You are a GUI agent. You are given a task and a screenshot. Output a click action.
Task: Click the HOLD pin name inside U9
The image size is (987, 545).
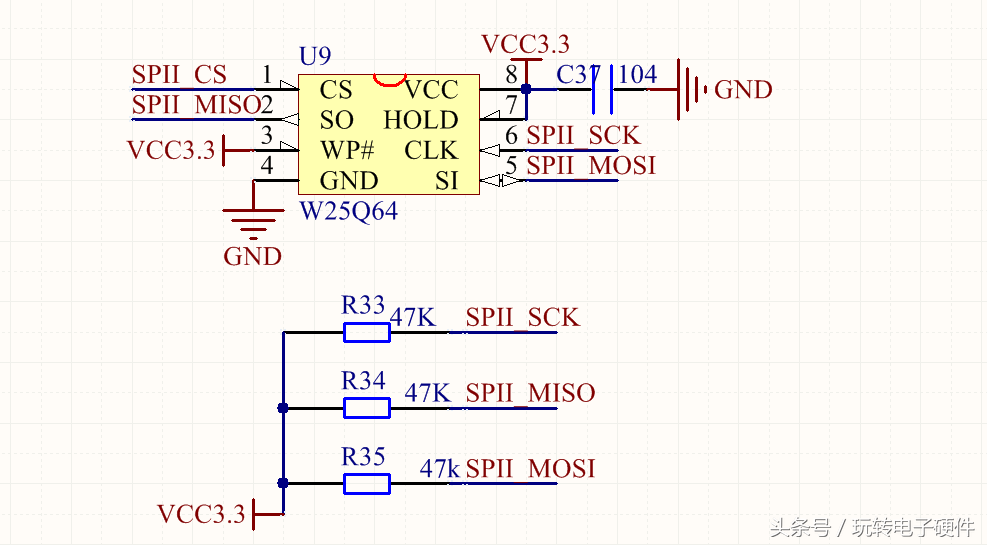pos(420,120)
